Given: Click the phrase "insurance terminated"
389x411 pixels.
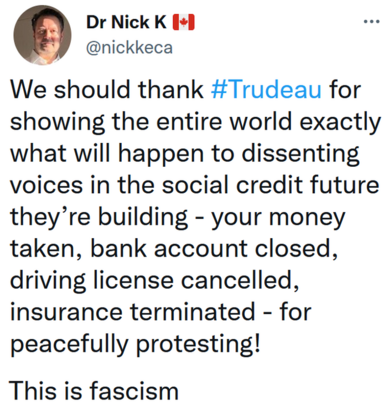Looking at the screenshot, I should click(133, 312).
